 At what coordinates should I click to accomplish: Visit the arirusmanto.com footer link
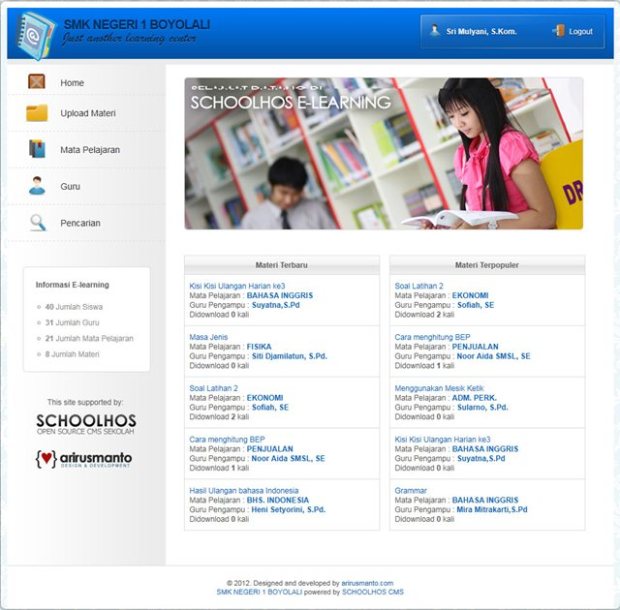[367, 582]
